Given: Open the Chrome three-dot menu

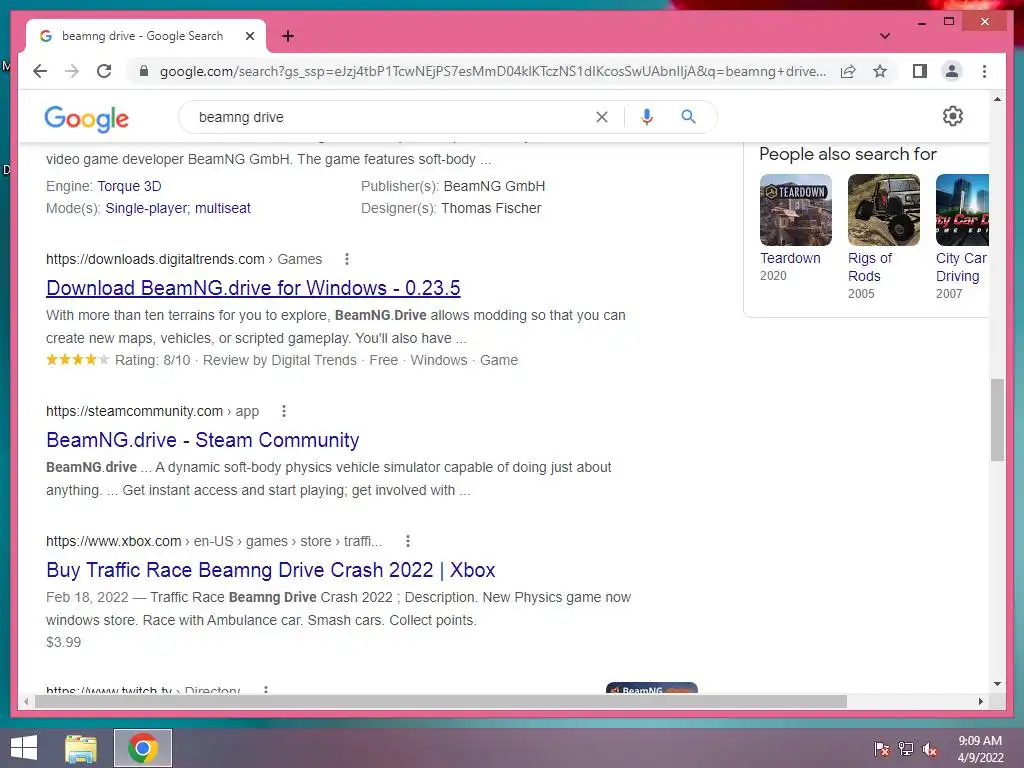Looking at the screenshot, I should 984,71.
